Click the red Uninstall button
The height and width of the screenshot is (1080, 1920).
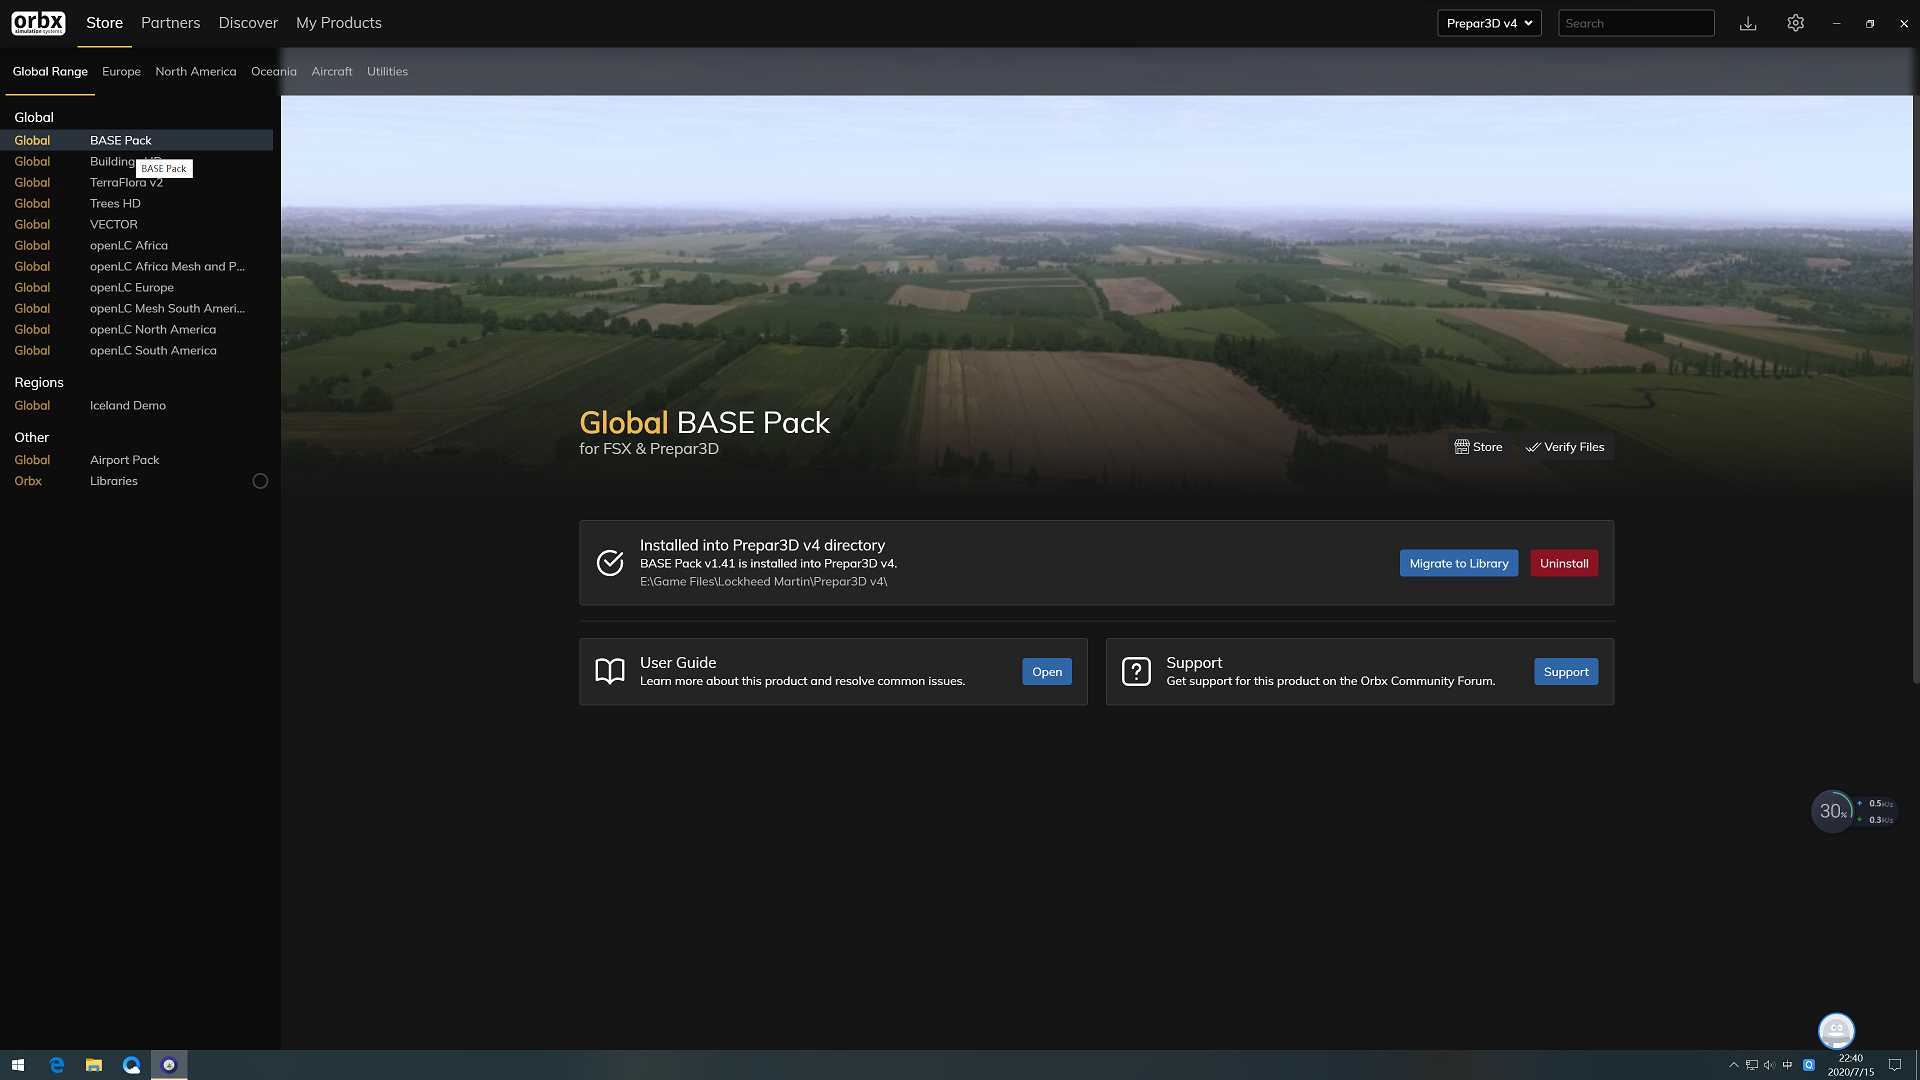[x=1564, y=563]
